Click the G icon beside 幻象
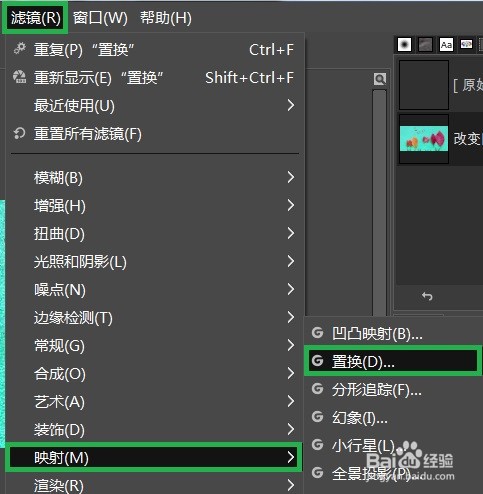 pyautogui.click(x=317, y=417)
